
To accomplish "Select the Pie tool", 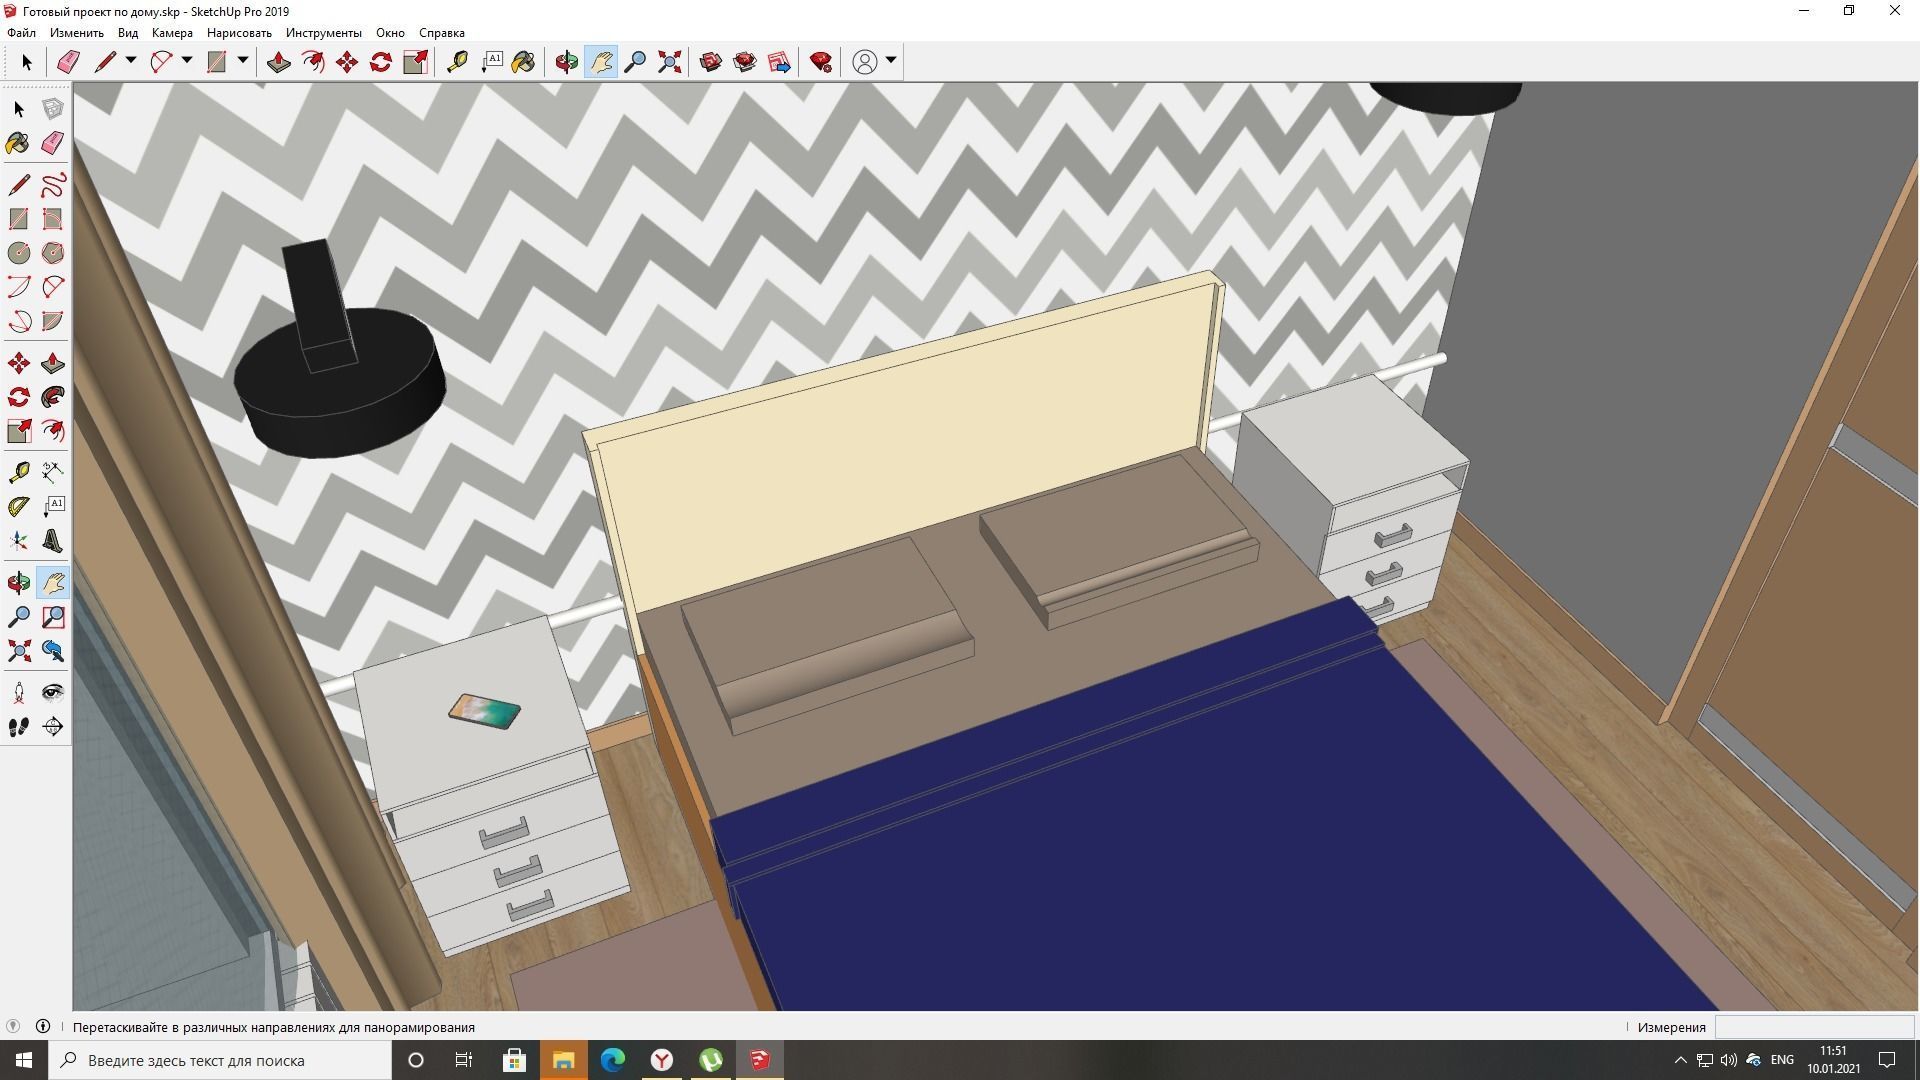I will pos(53,320).
